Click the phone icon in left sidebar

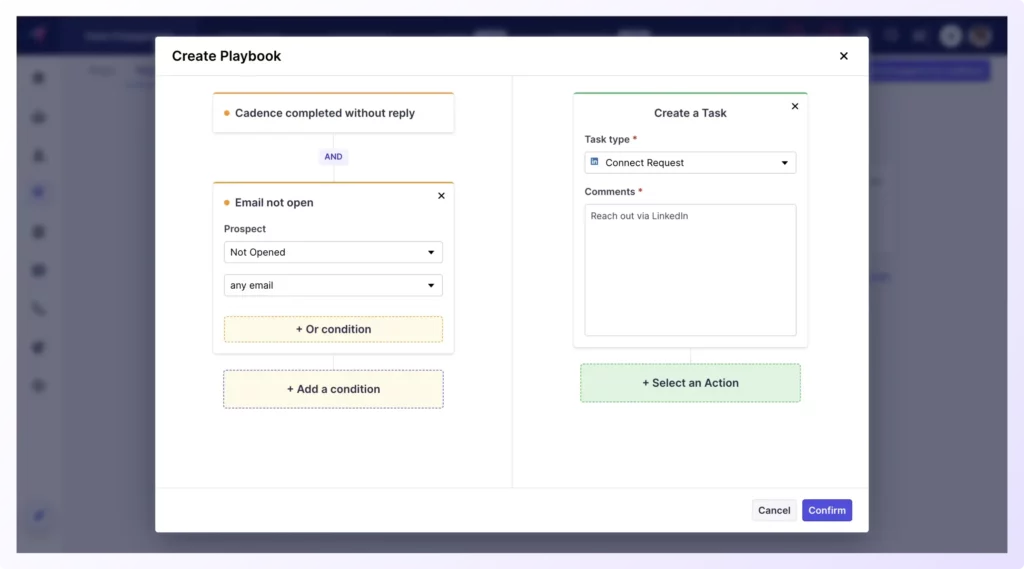tap(39, 309)
